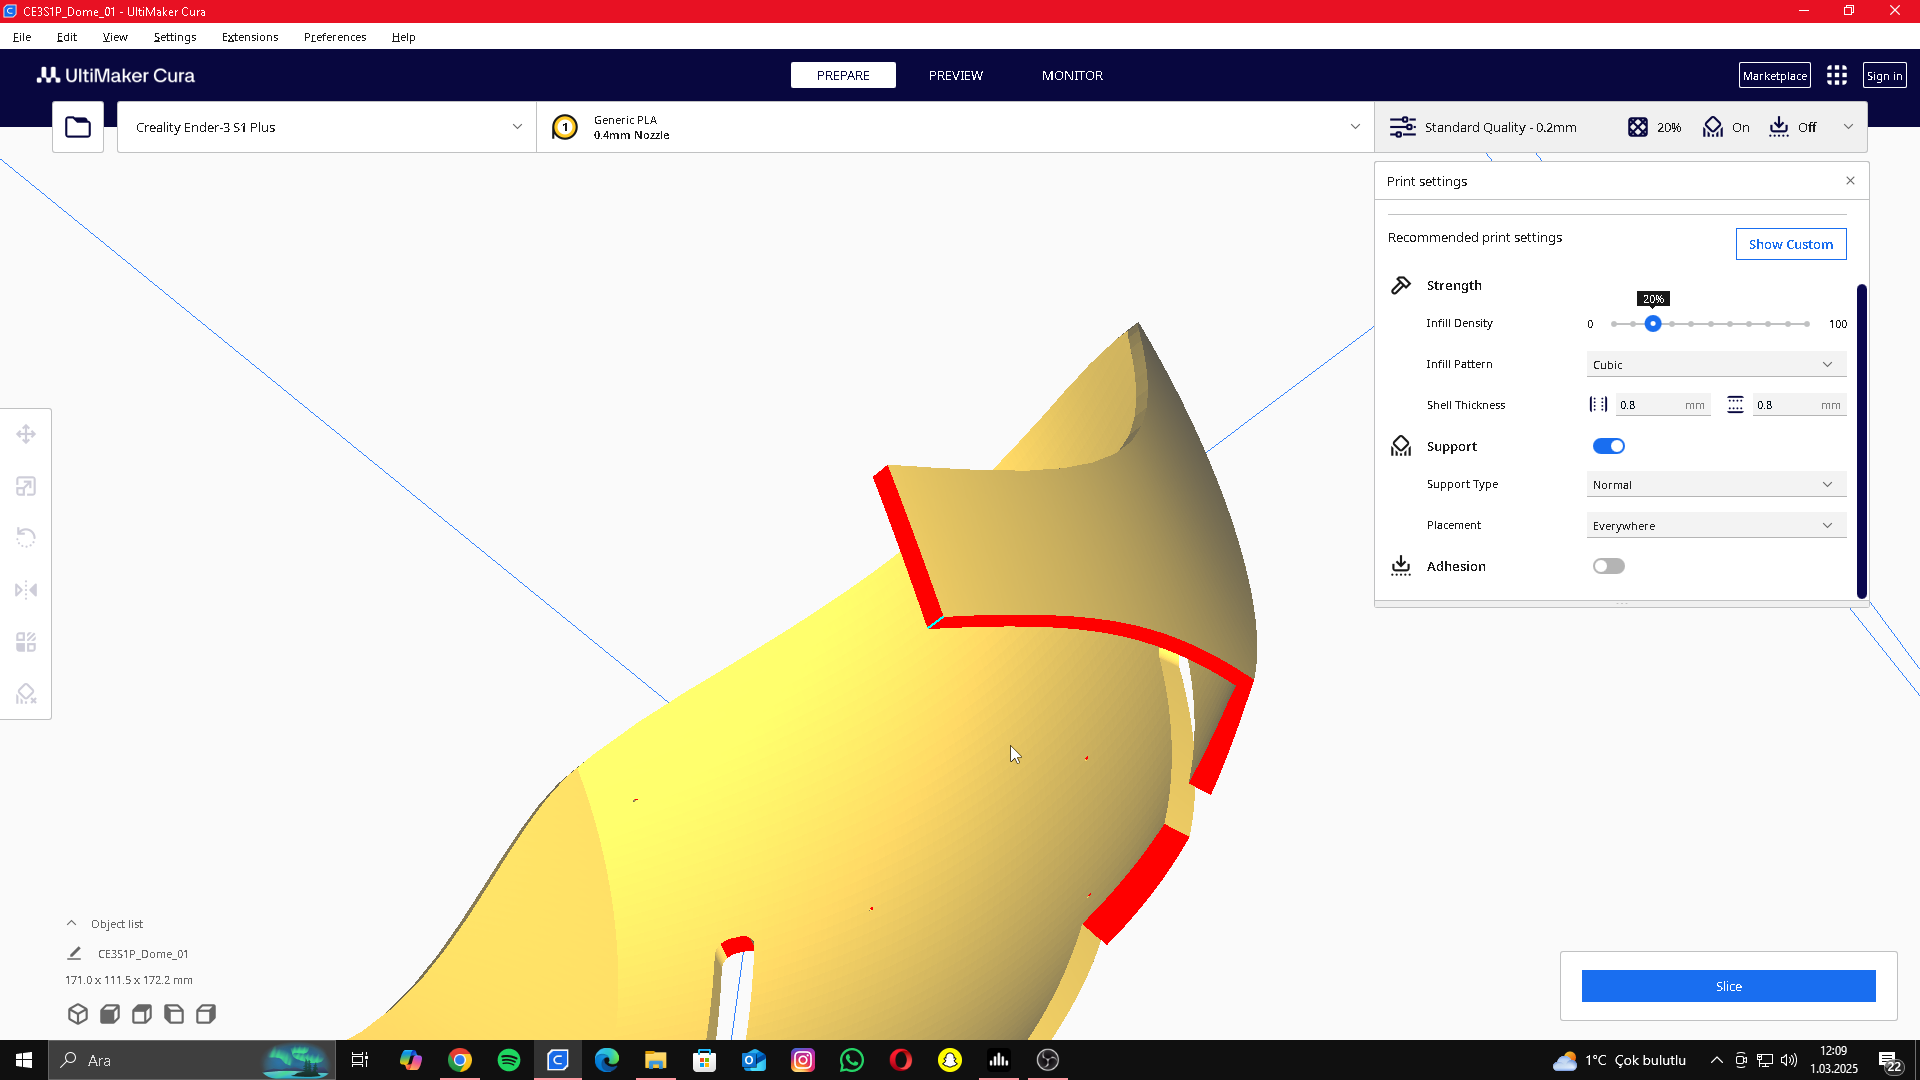Viewport: 1920px width, 1080px height.
Task: Click the Show Custom button
Action: 1790,244
